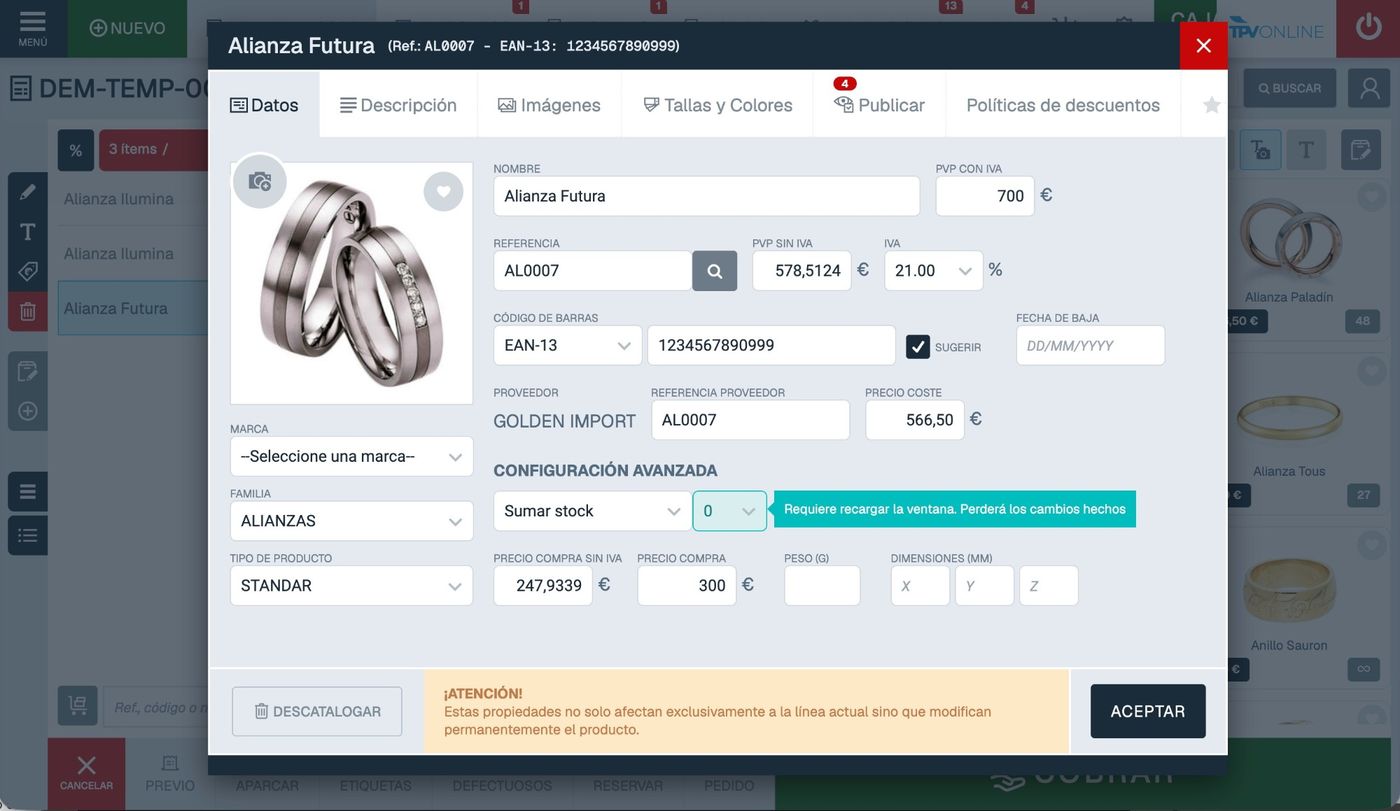Click the reference search magnifier button
The height and width of the screenshot is (811, 1400).
[715, 271]
